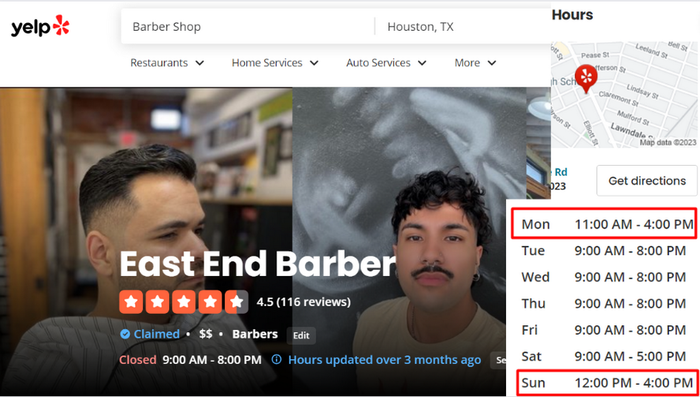The image size is (700, 397).
Task: Click the Yelp logo
Action: point(40,26)
